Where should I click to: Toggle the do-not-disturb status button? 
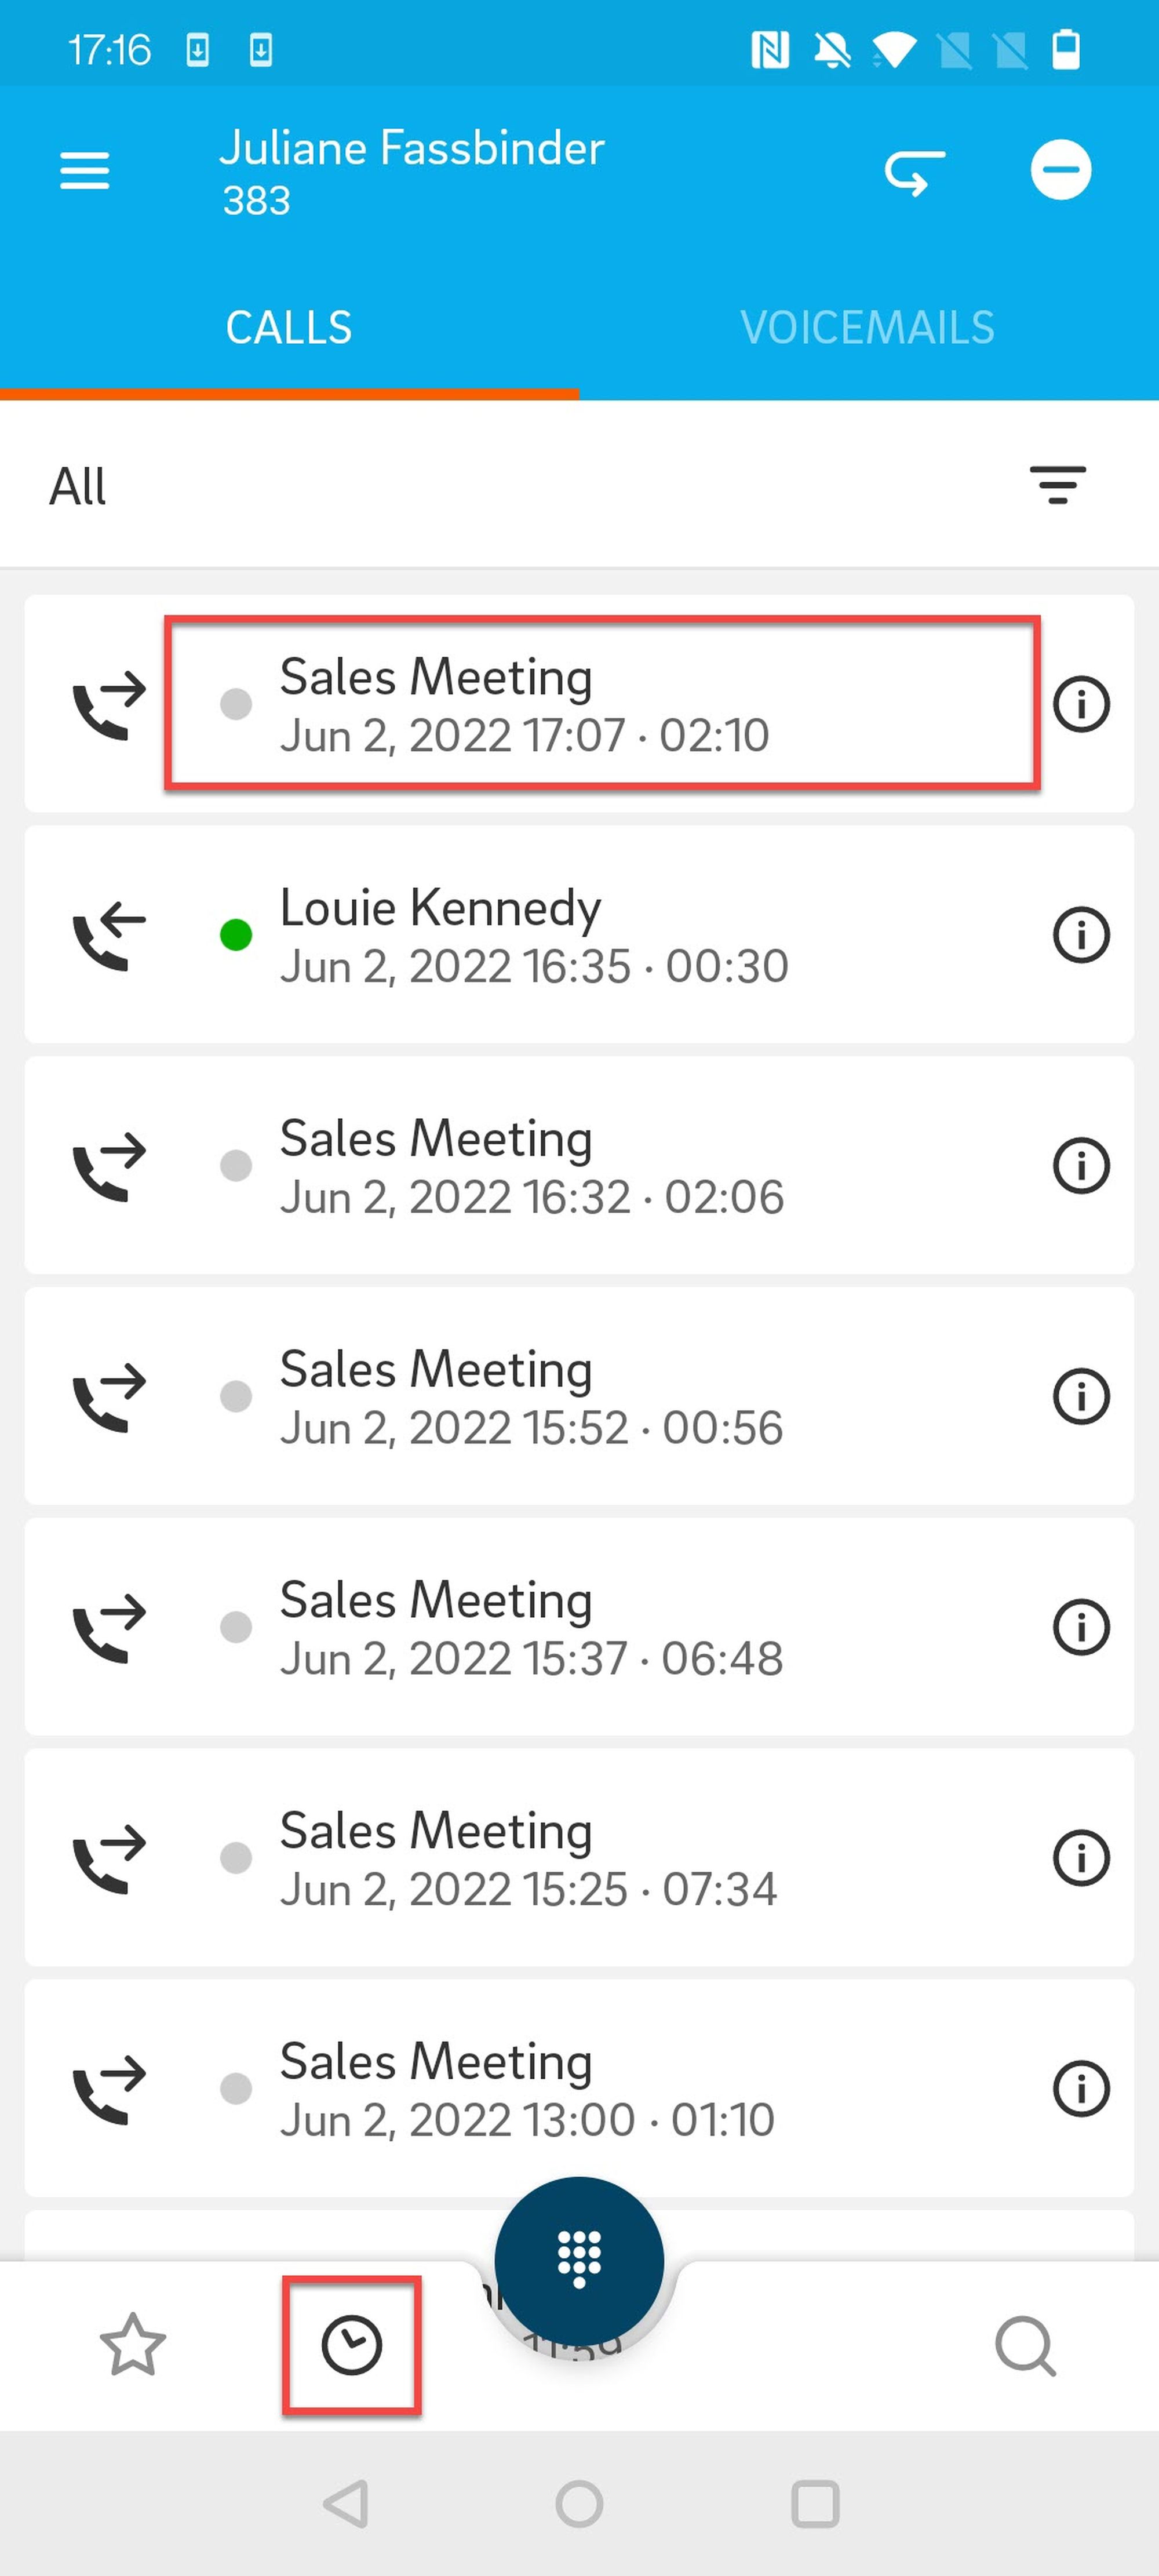point(1060,170)
